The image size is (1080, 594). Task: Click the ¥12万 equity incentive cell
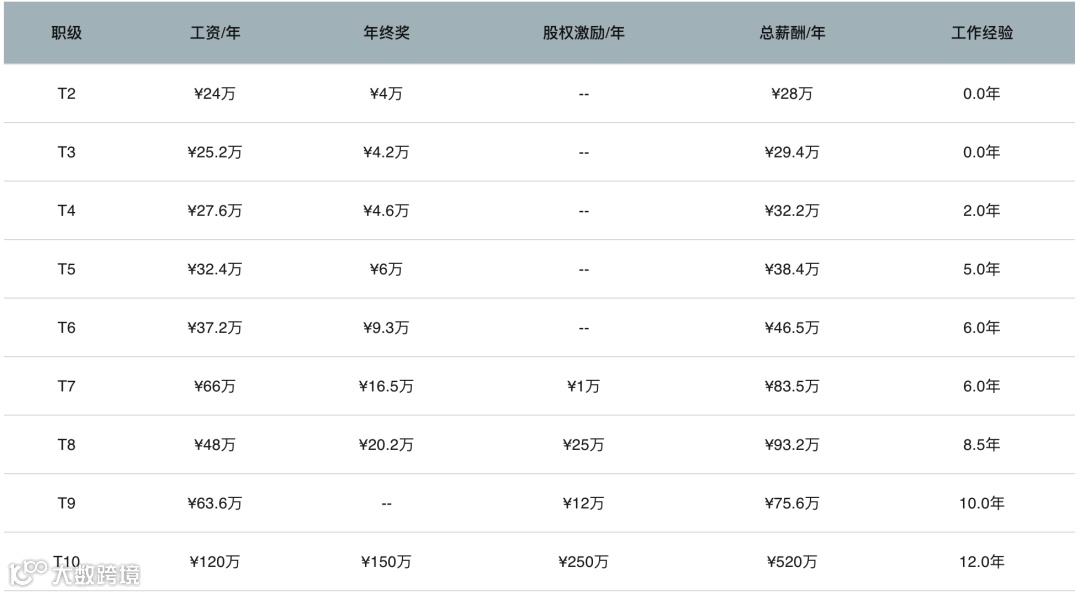coord(583,503)
